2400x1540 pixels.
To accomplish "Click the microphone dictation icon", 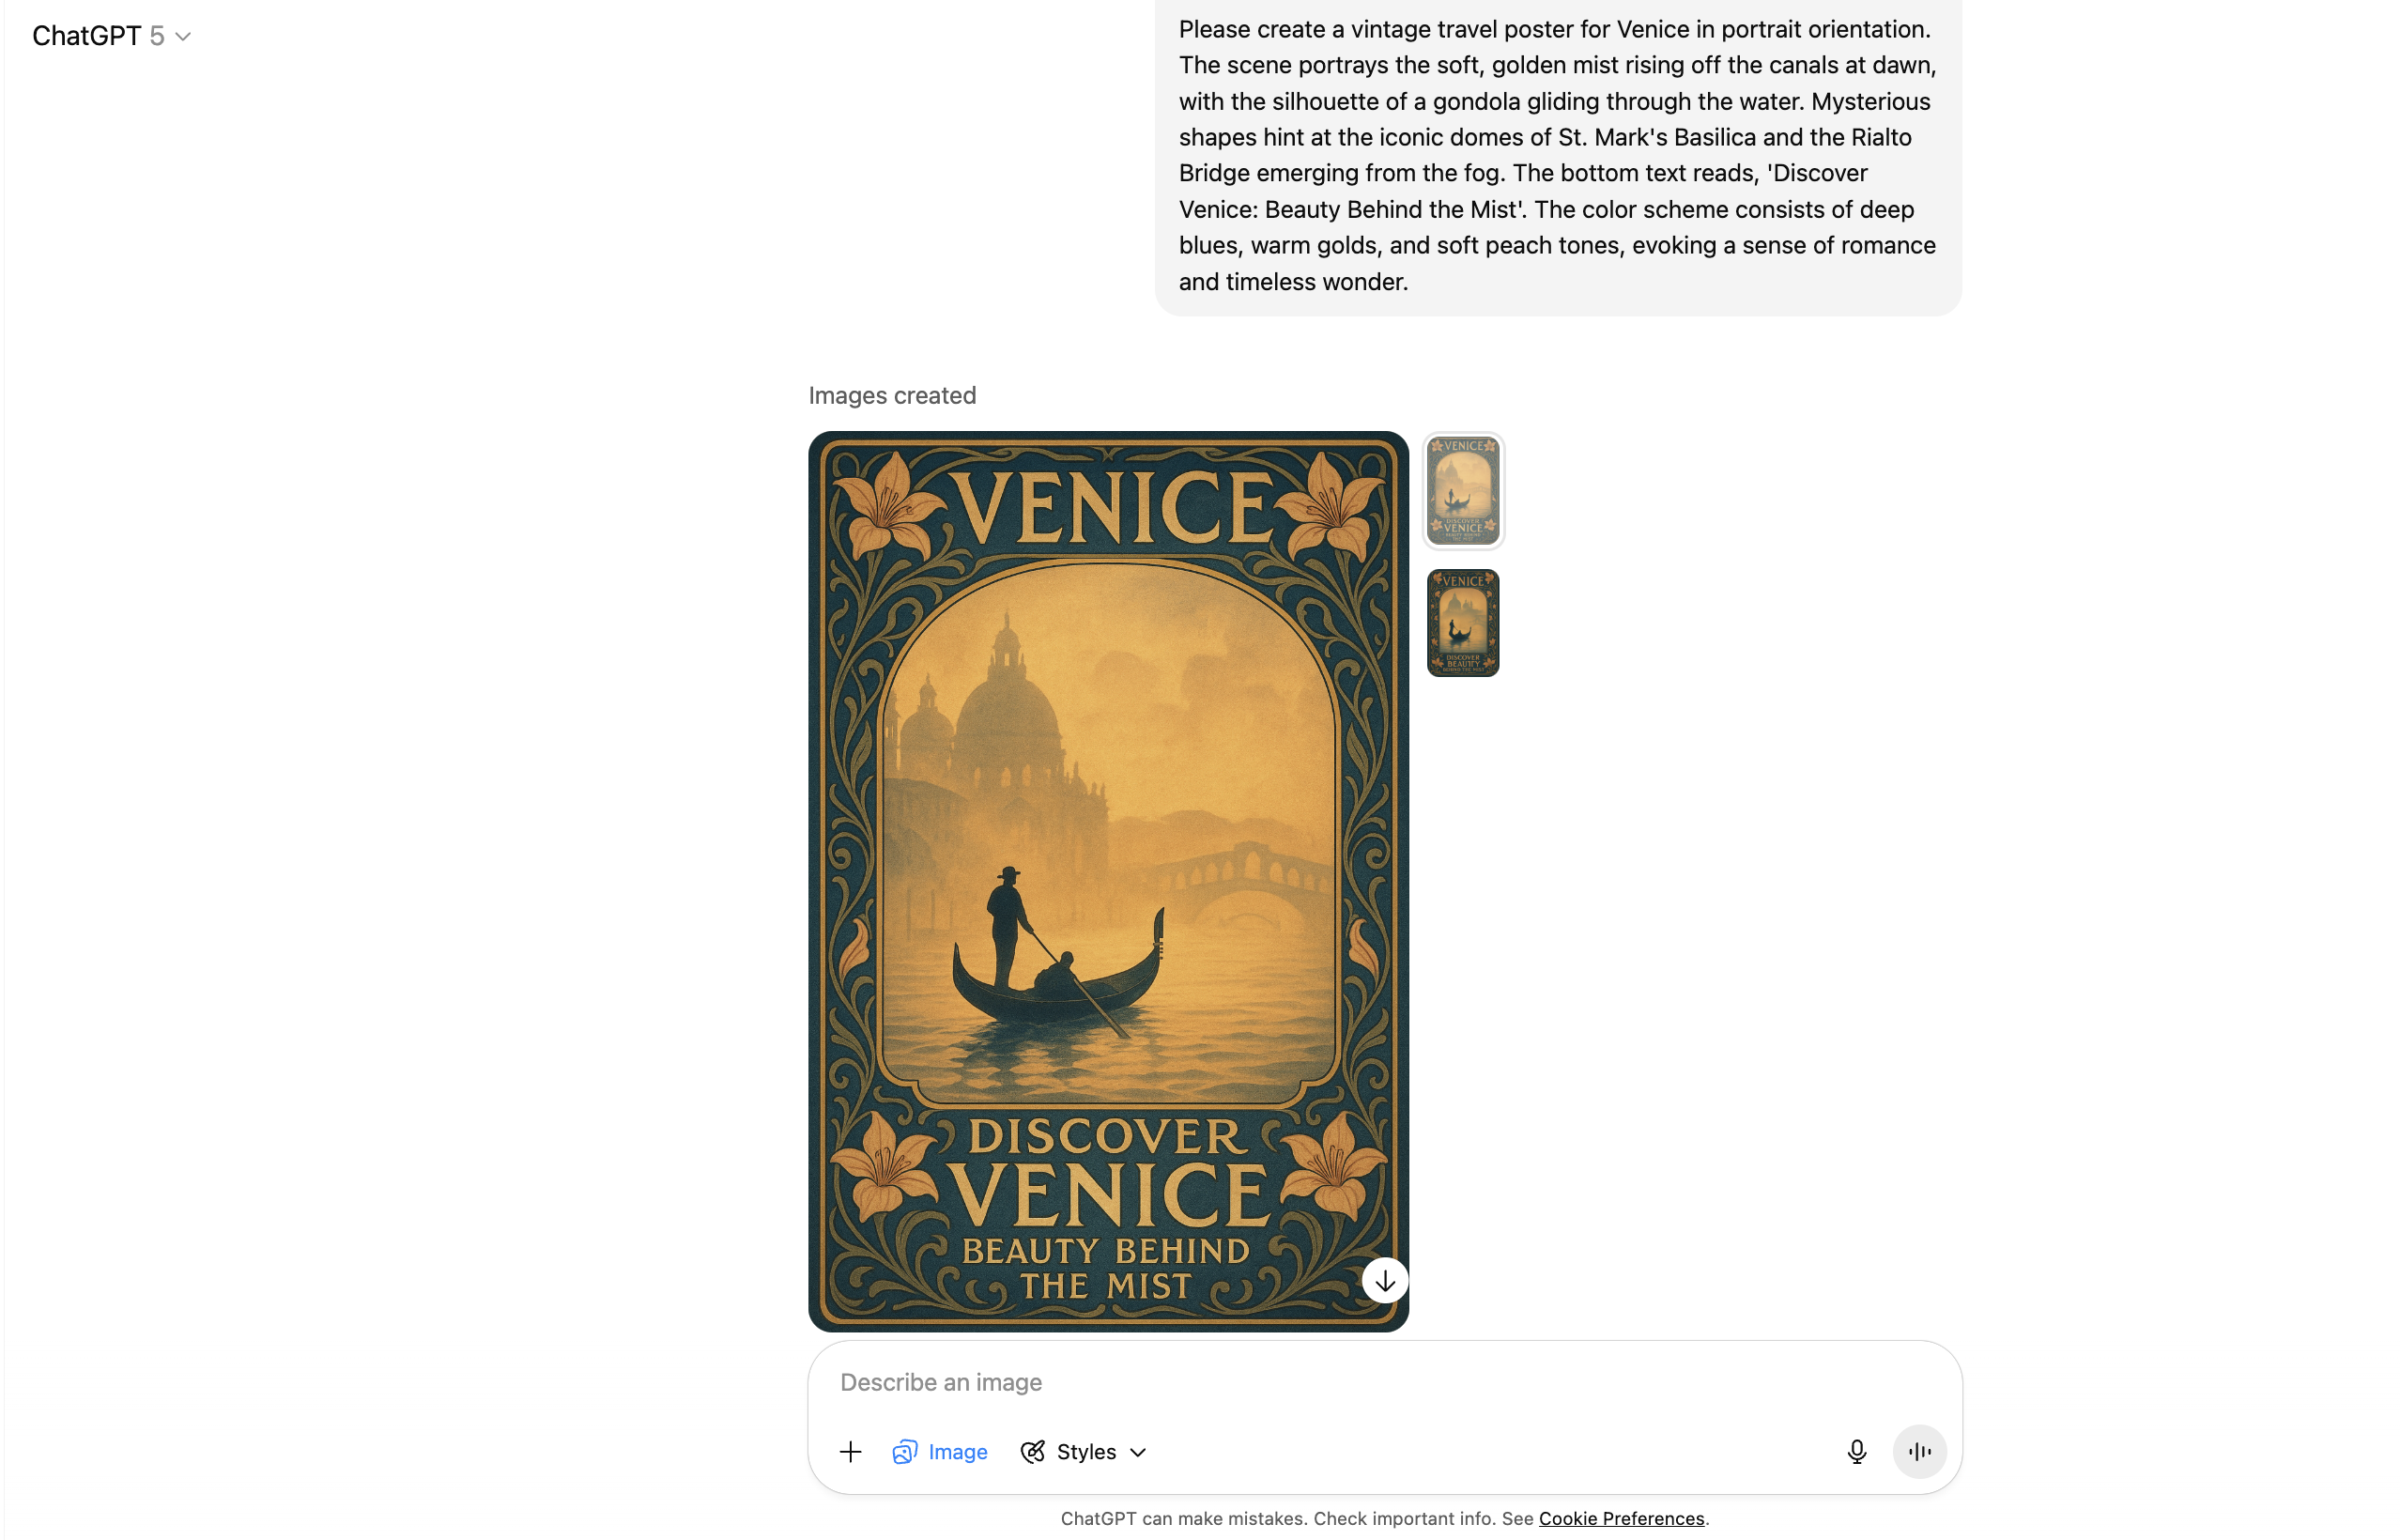I will [1856, 1452].
